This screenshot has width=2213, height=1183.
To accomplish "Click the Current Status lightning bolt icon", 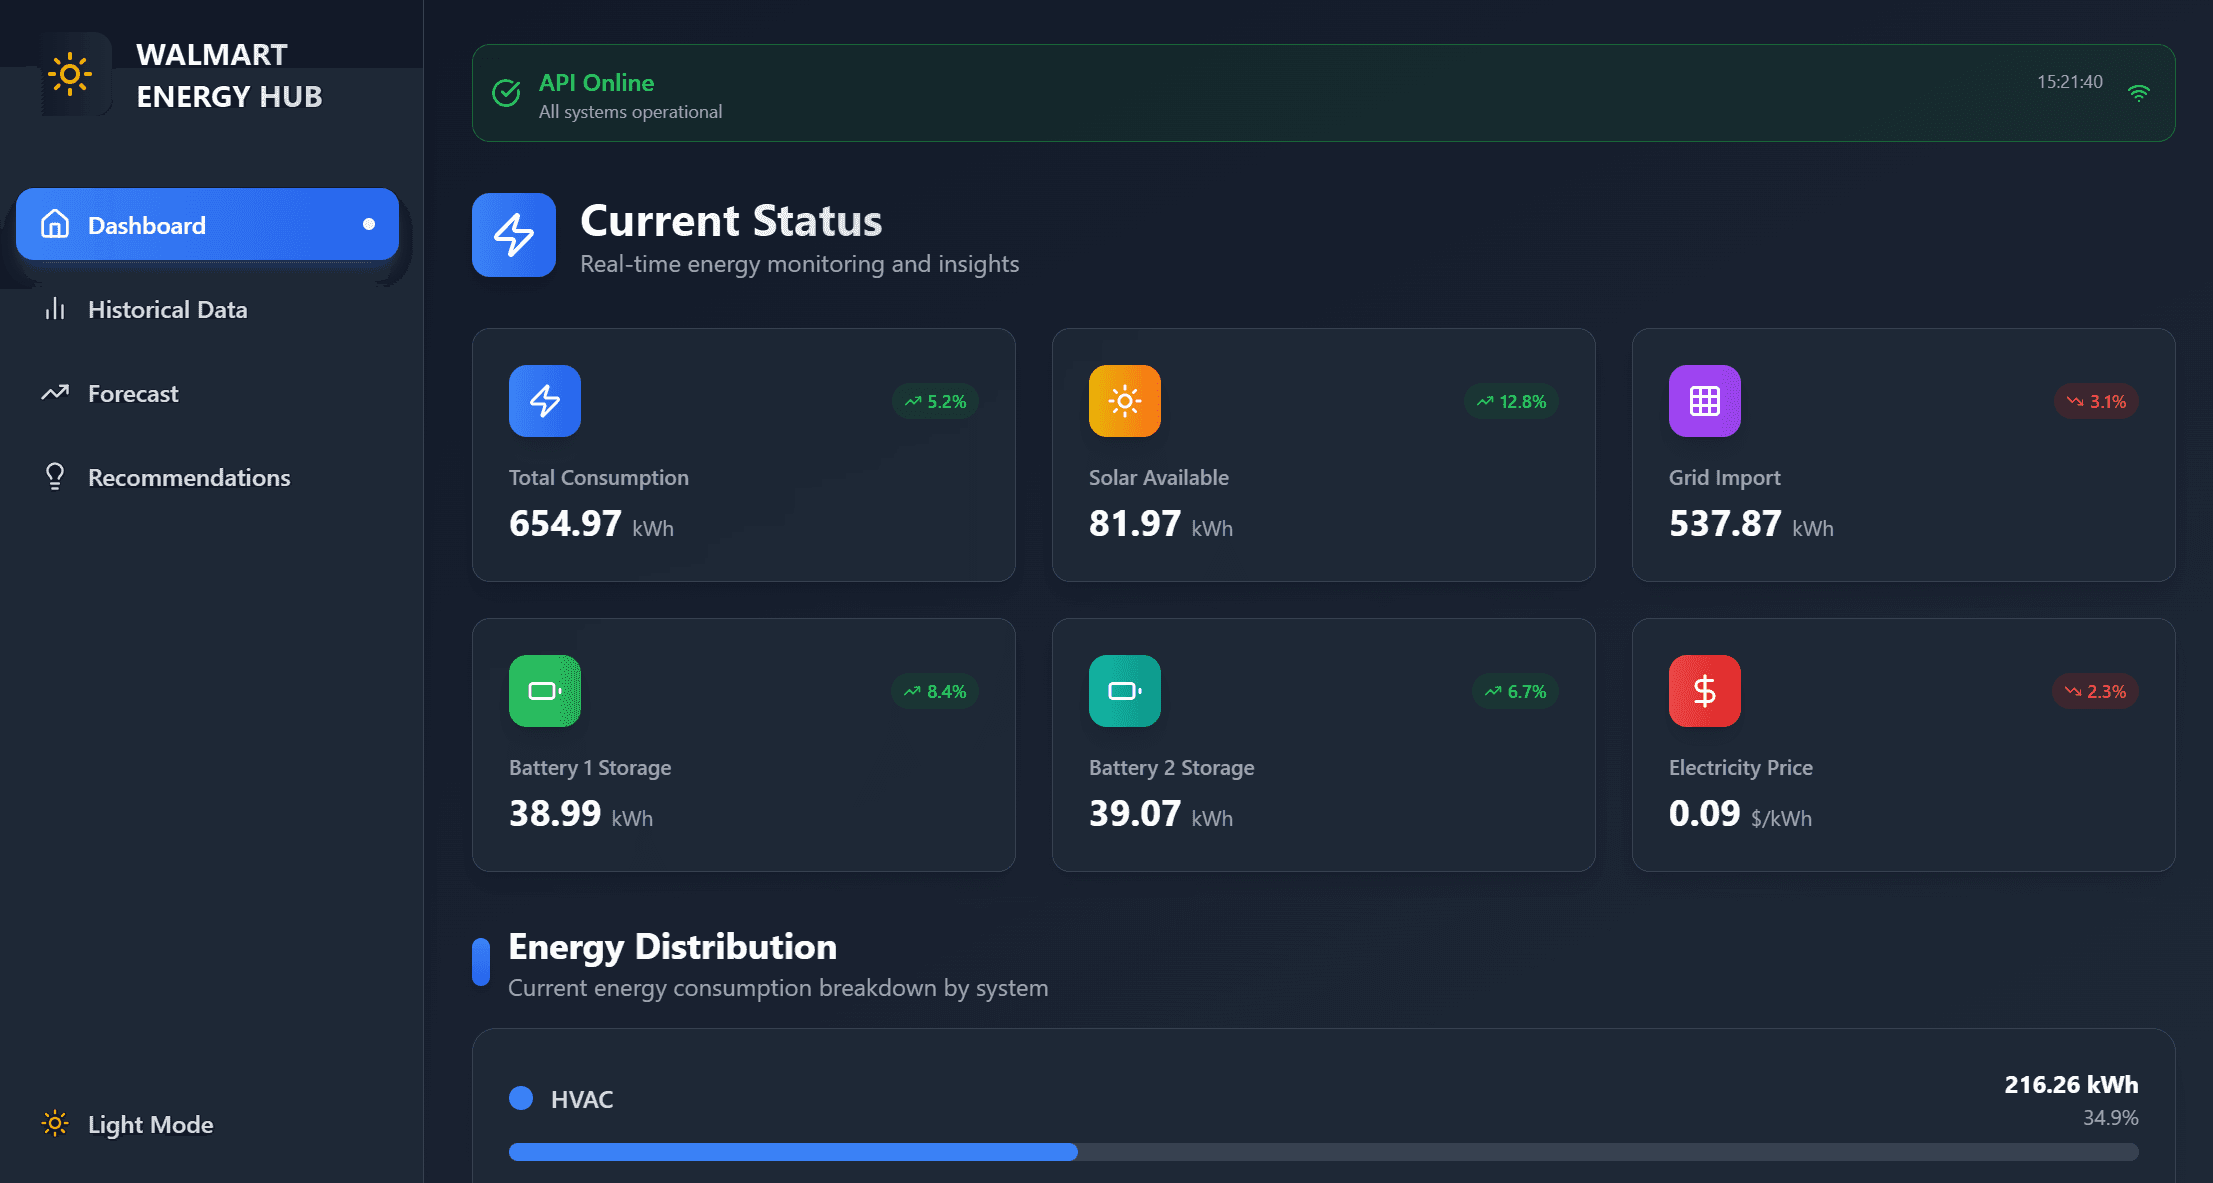I will point(514,235).
